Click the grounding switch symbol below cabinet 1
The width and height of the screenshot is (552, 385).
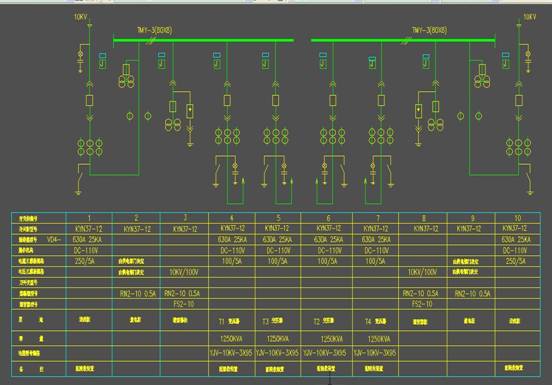80,179
